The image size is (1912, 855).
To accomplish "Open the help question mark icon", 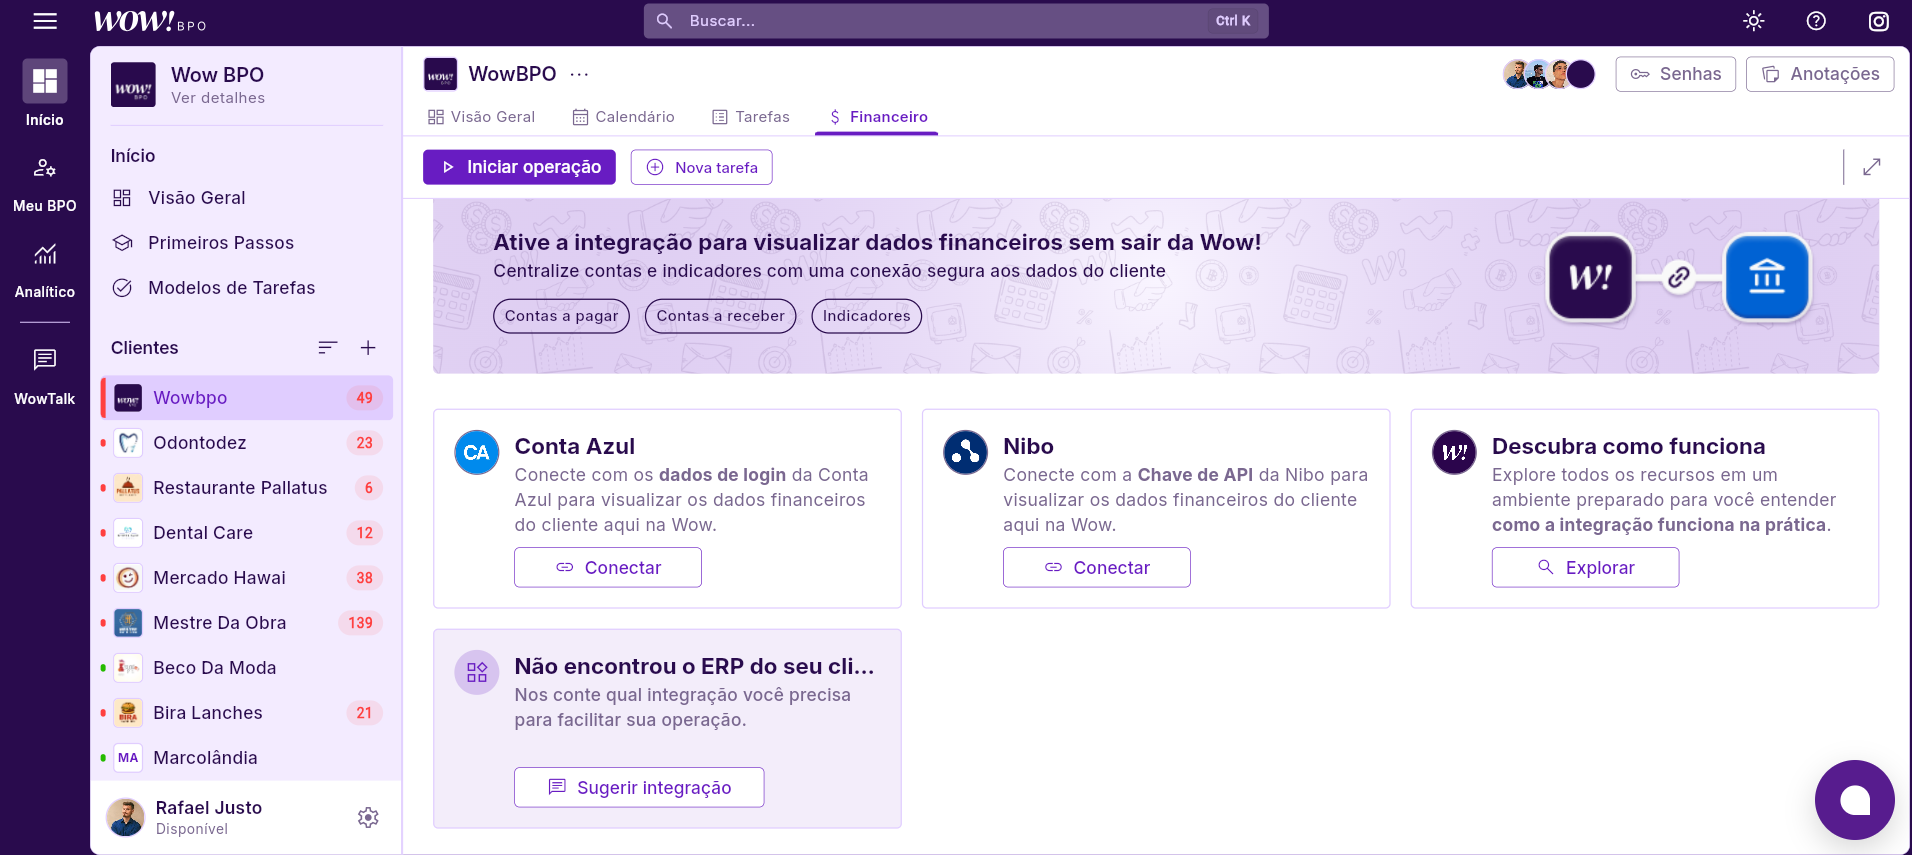I will tap(1816, 21).
